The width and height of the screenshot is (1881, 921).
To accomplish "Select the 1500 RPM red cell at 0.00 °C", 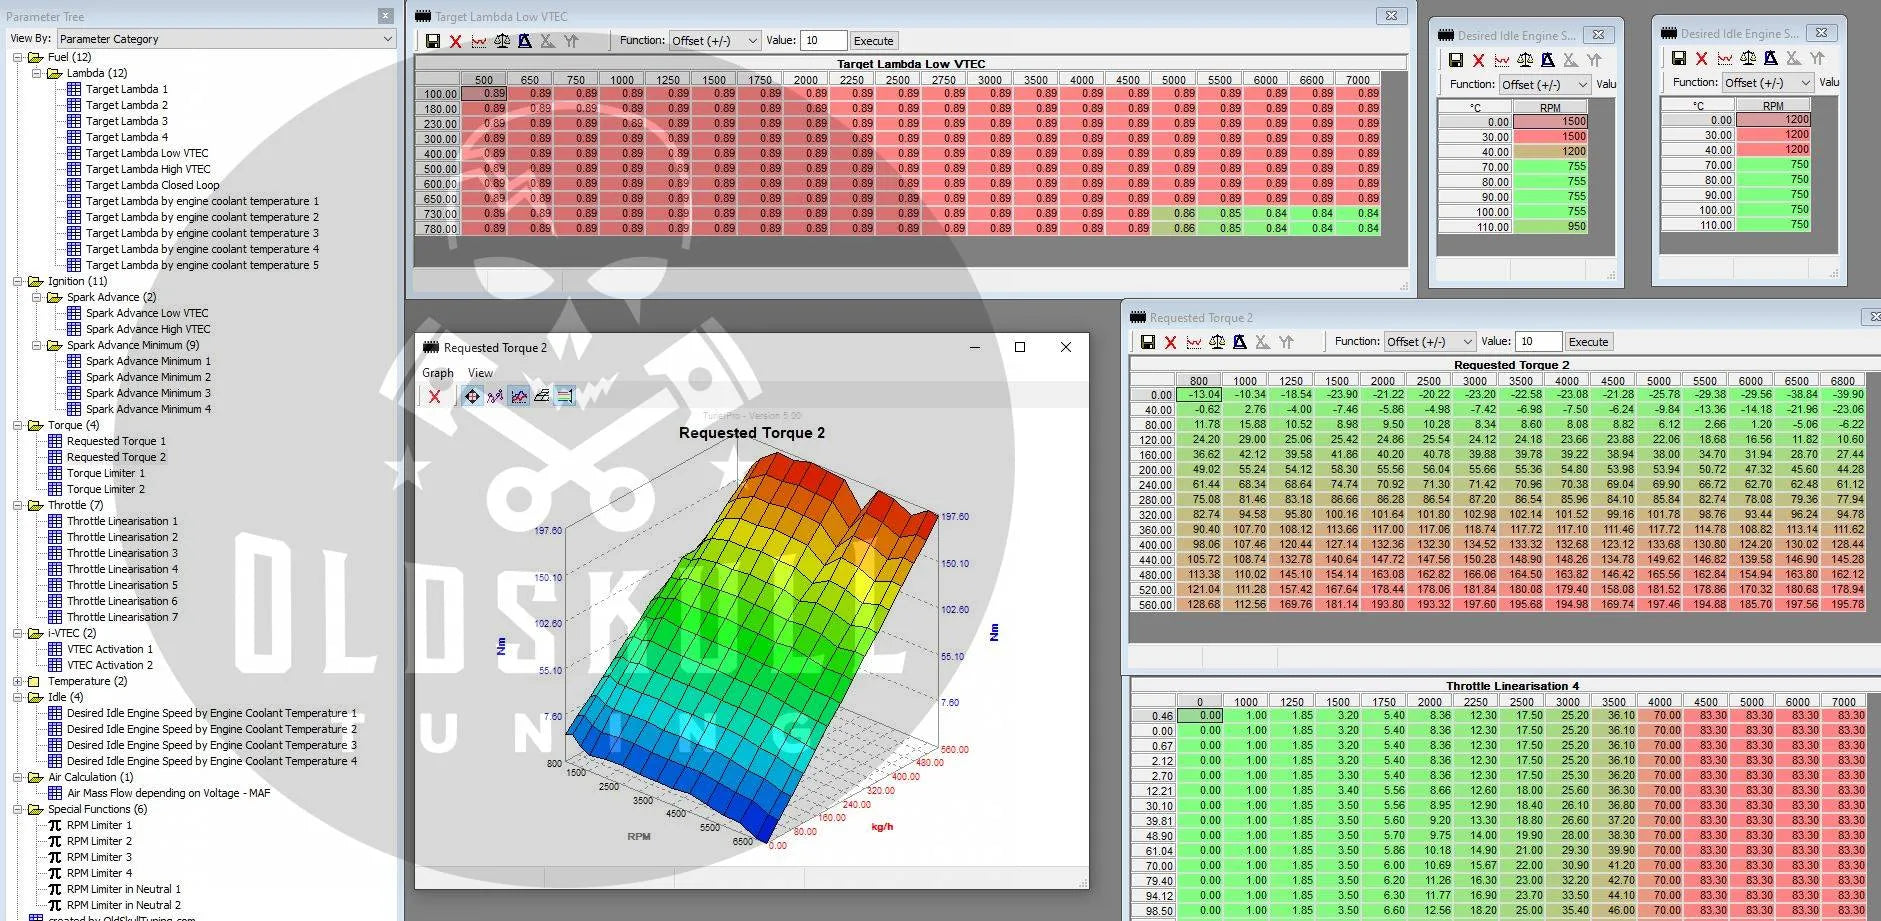I will (1550, 121).
